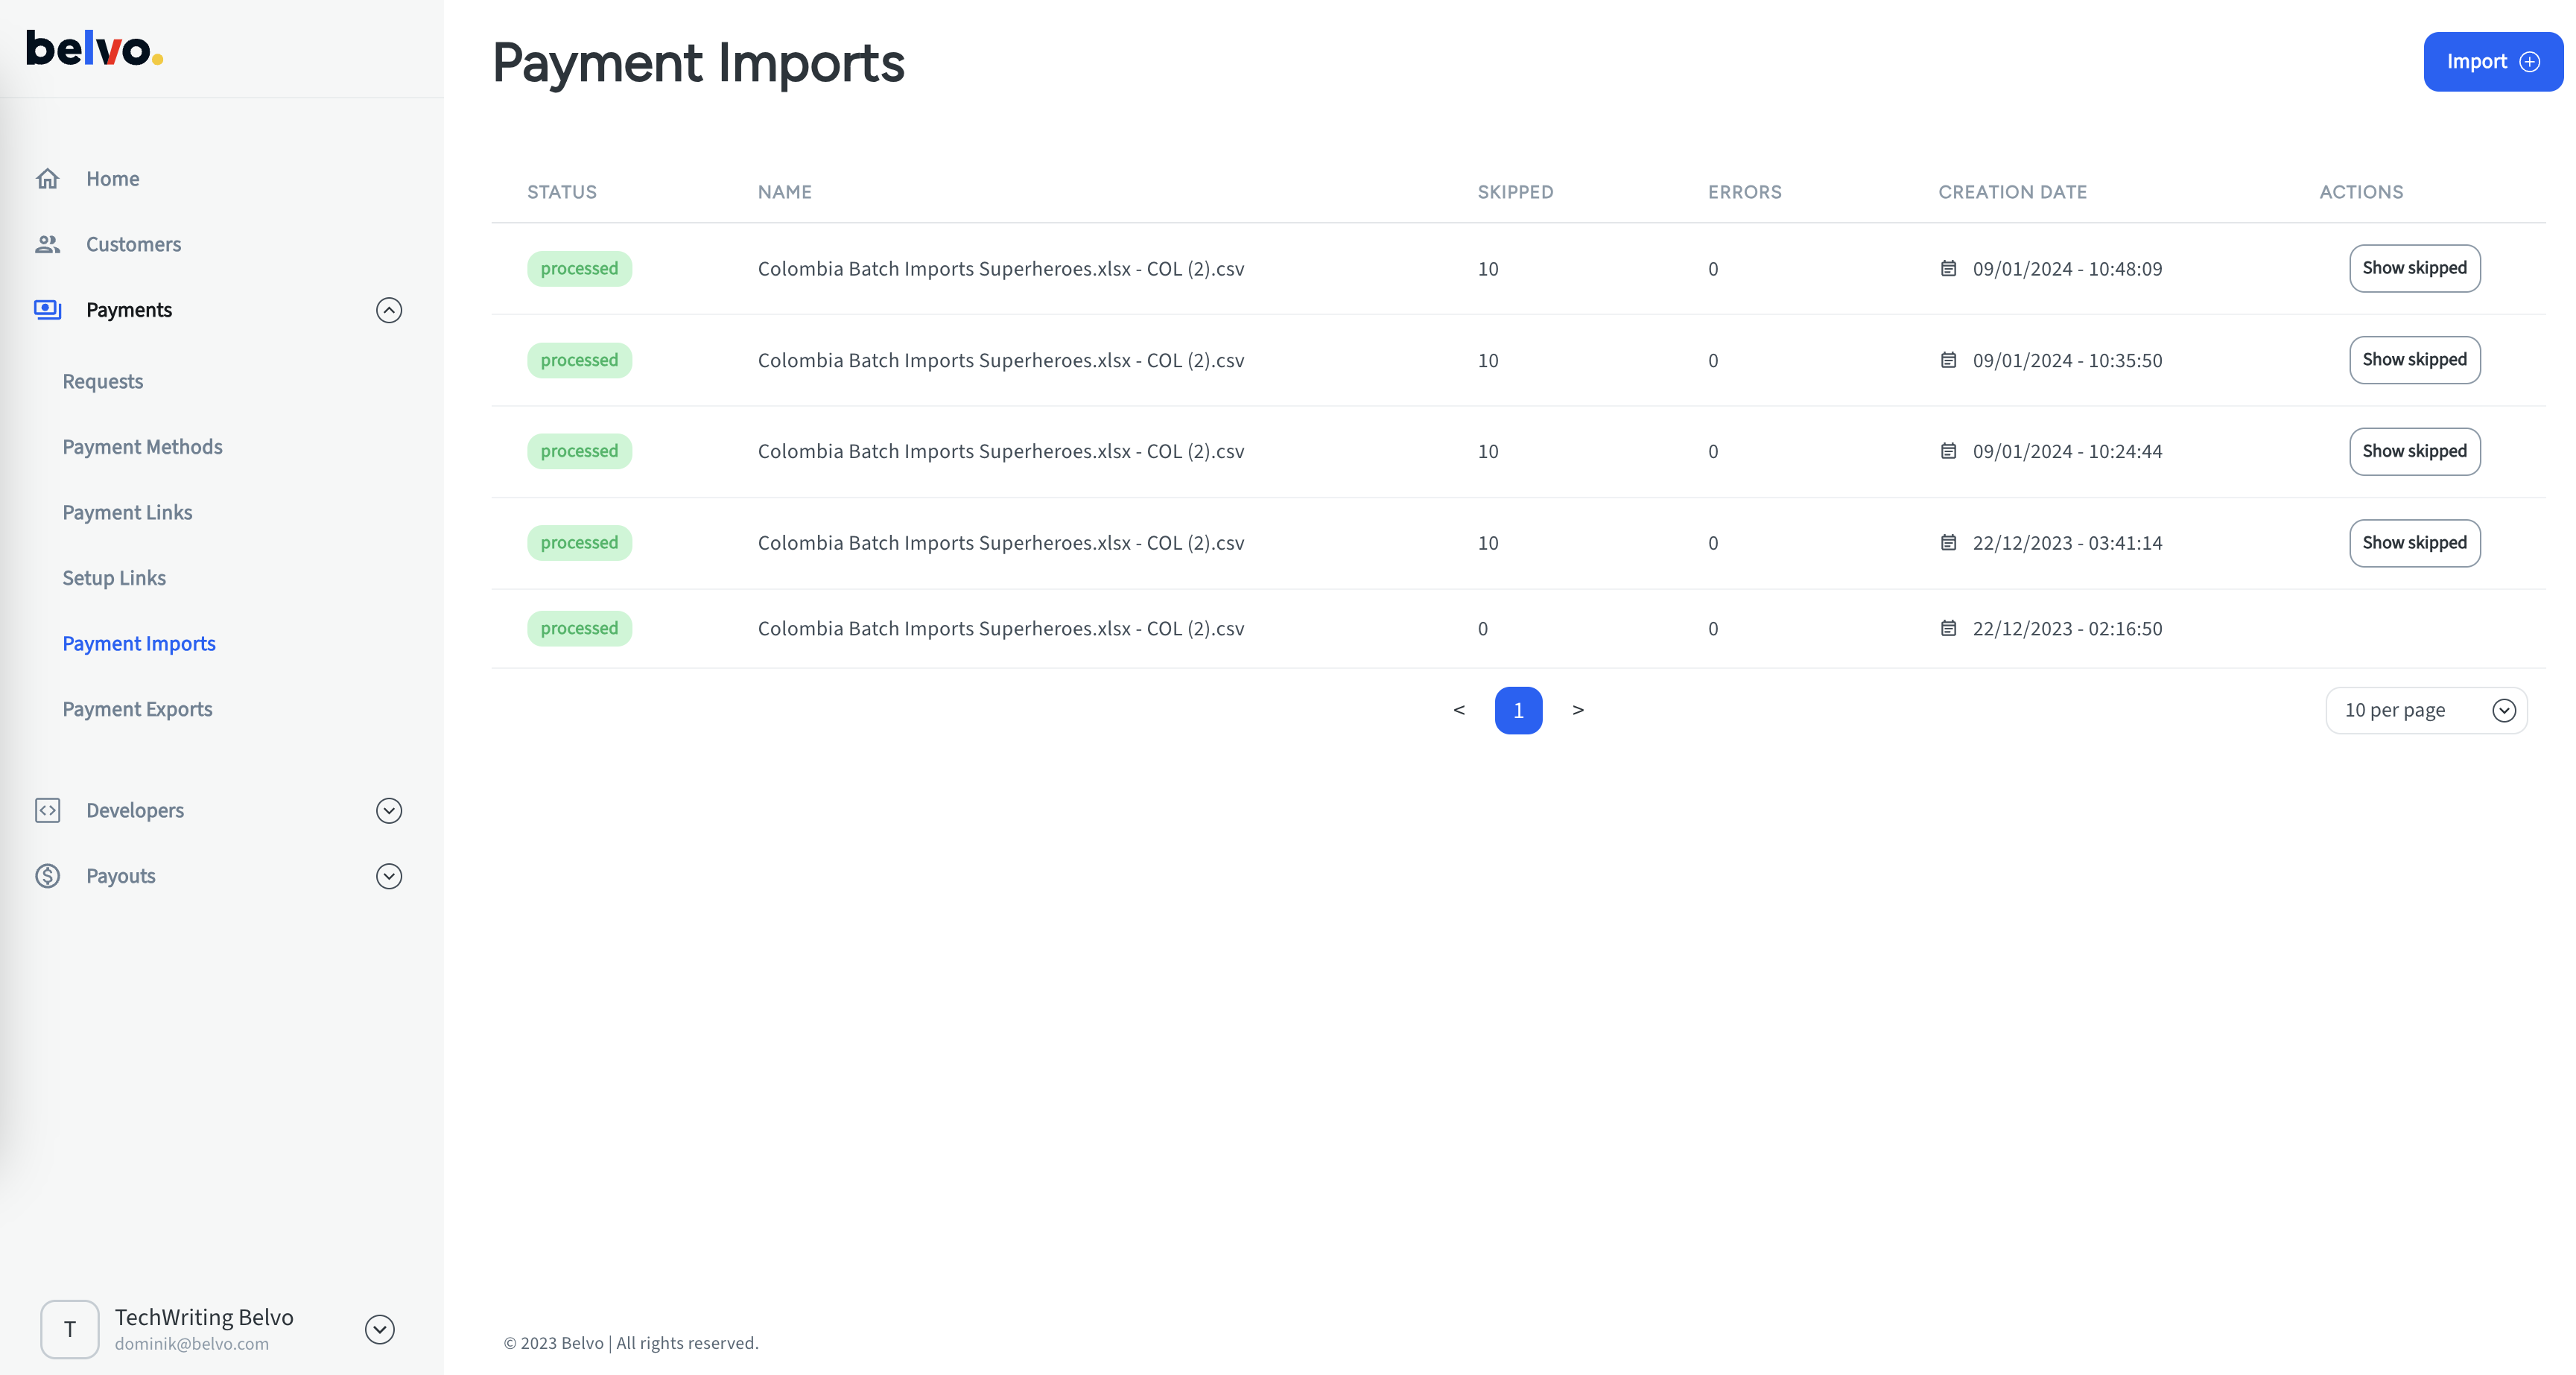The image size is (2576, 1375).
Task: Click processed badge in the 02:16:50 row
Action: tap(580, 628)
